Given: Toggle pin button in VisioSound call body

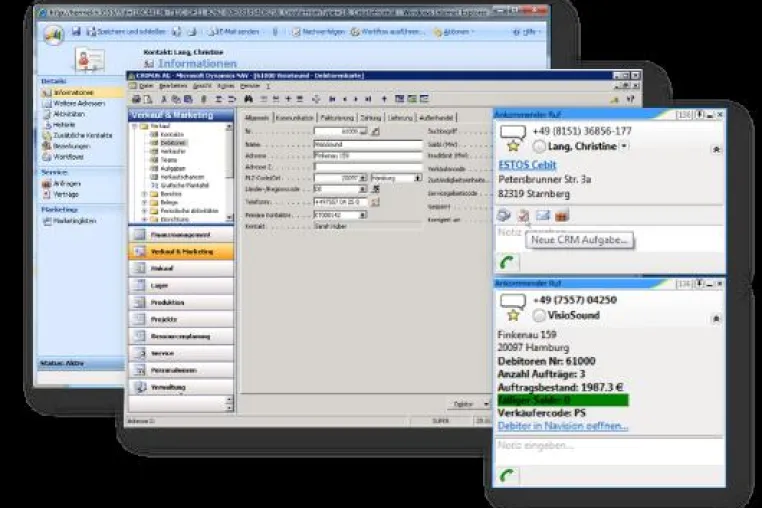Looking at the screenshot, I should pos(716,319).
